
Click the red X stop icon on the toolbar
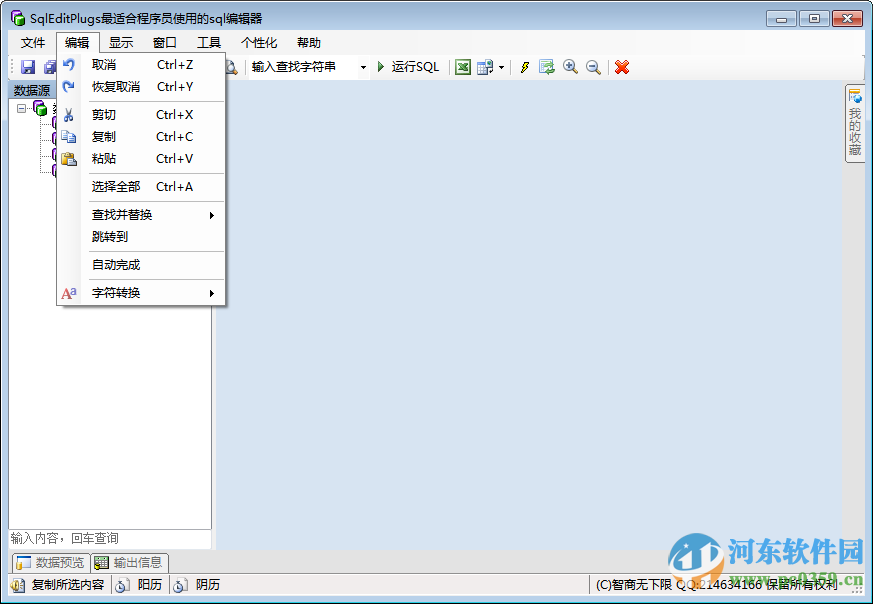tap(621, 67)
